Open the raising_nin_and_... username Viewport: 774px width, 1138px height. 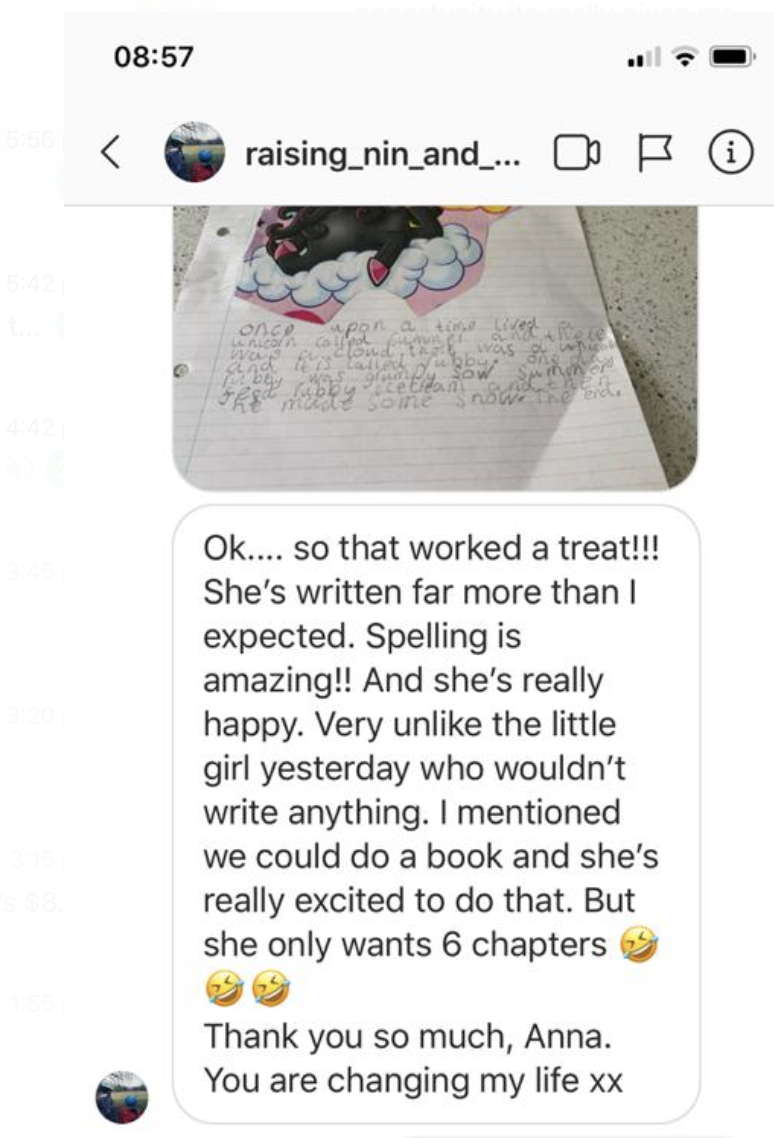383,154
